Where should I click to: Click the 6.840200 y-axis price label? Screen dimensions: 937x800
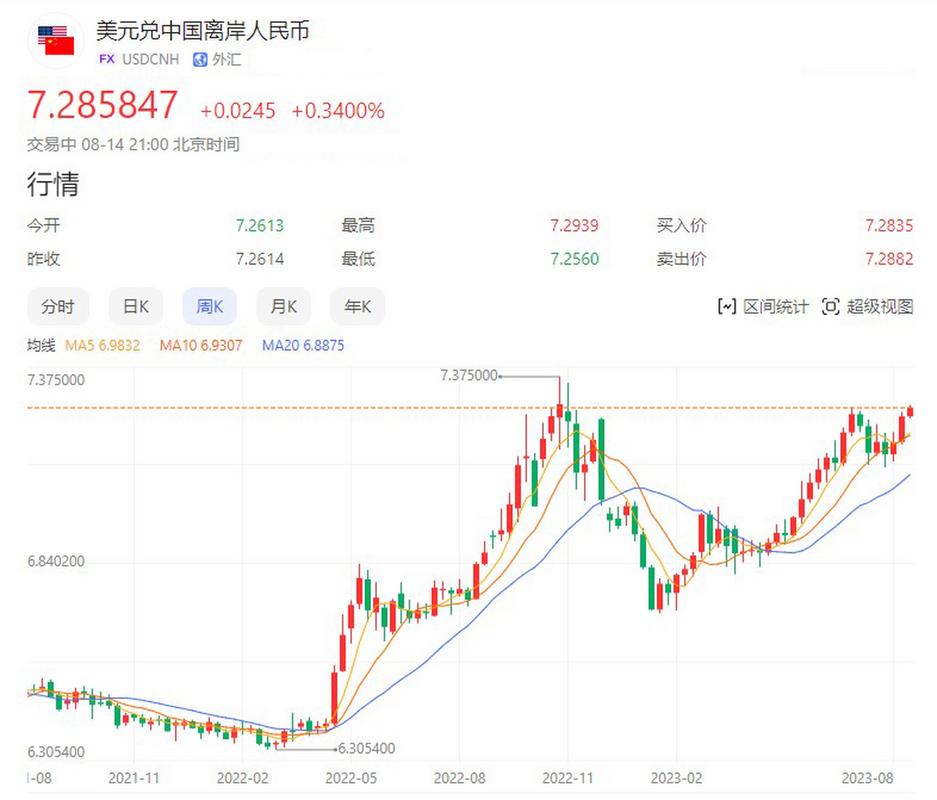click(x=56, y=562)
